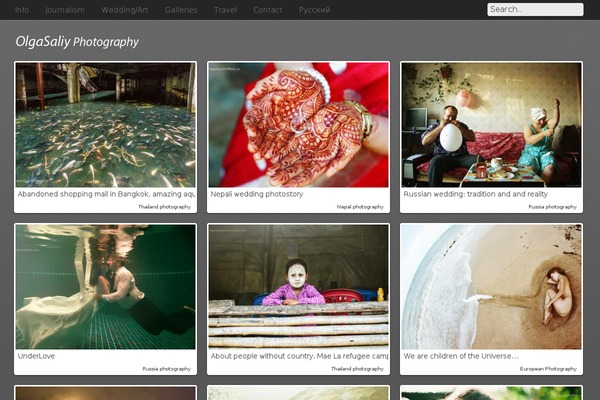Open Thailand photography tag under Bangkok mall
This screenshot has height=400, width=600.
164,207
